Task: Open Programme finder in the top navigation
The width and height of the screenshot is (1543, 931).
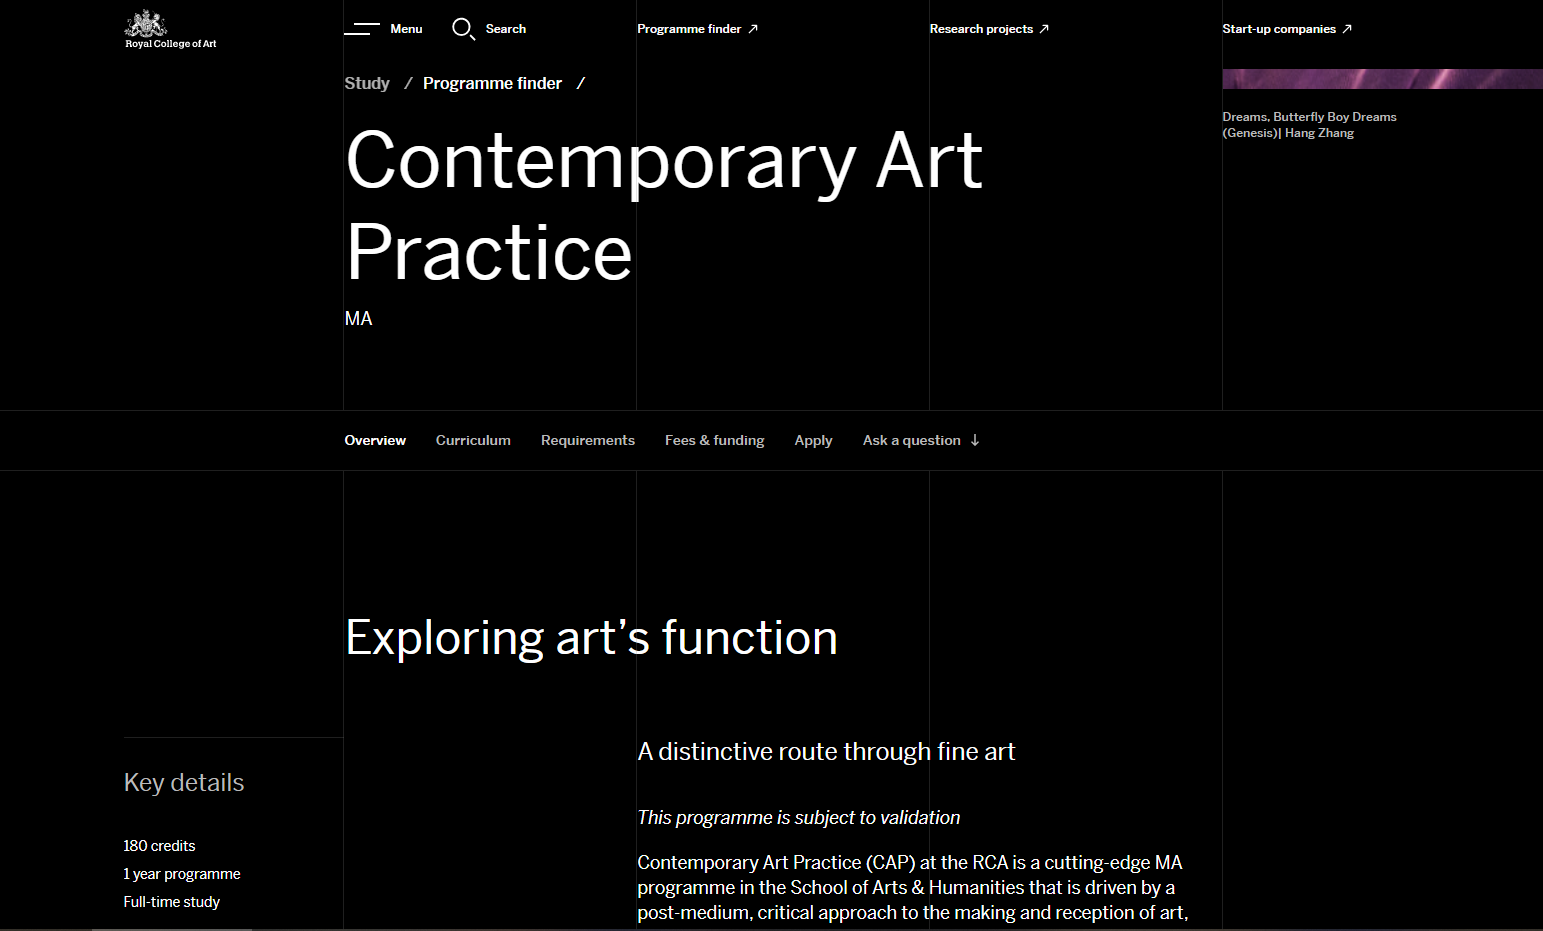Action: coord(689,29)
